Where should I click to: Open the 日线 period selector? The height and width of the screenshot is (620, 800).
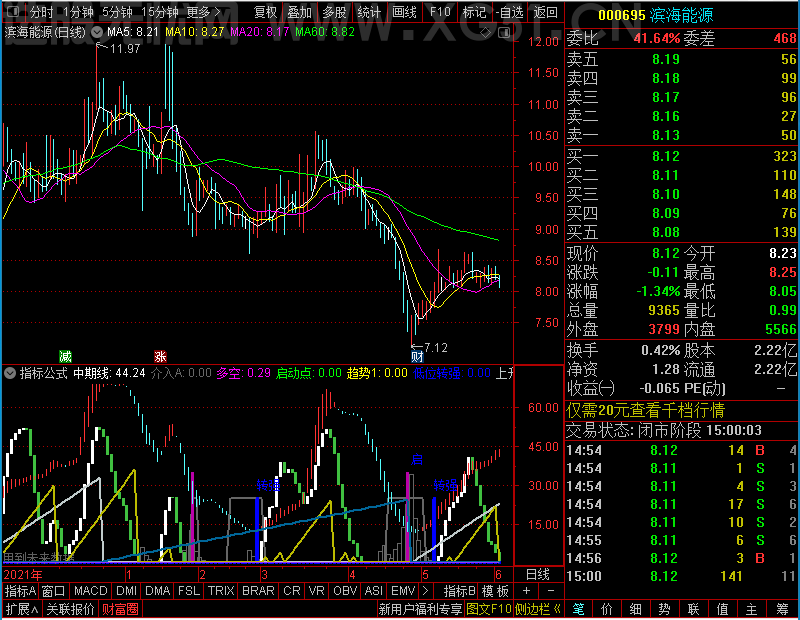538,575
